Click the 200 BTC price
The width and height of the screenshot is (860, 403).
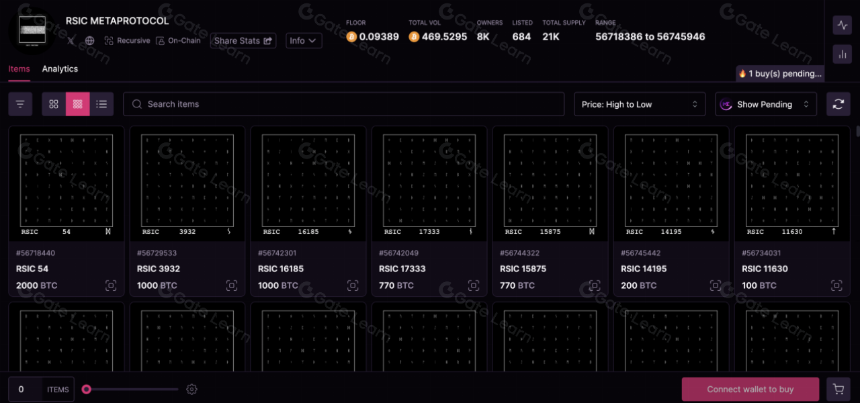(x=638, y=286)
